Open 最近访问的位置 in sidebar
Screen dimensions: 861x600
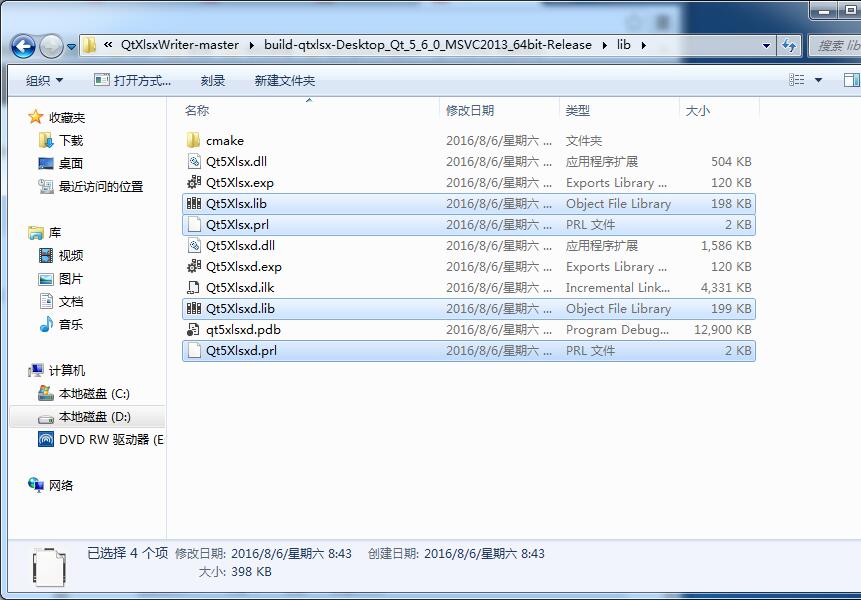tap(101, 187)
